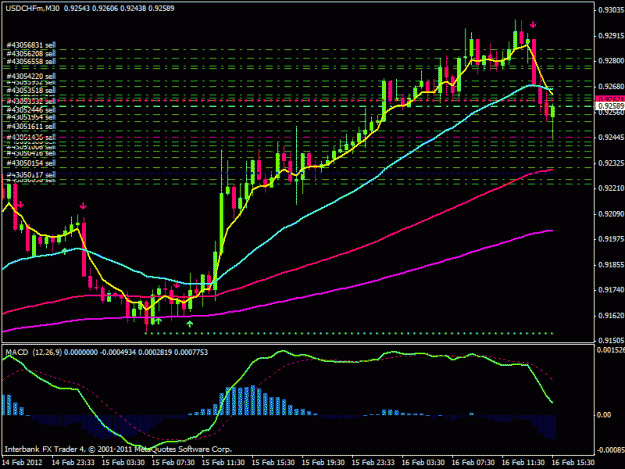Click MACD scale zero level 0.00
Image resolution: width=625 pixels, height=469 pixels.
[604, 415]
